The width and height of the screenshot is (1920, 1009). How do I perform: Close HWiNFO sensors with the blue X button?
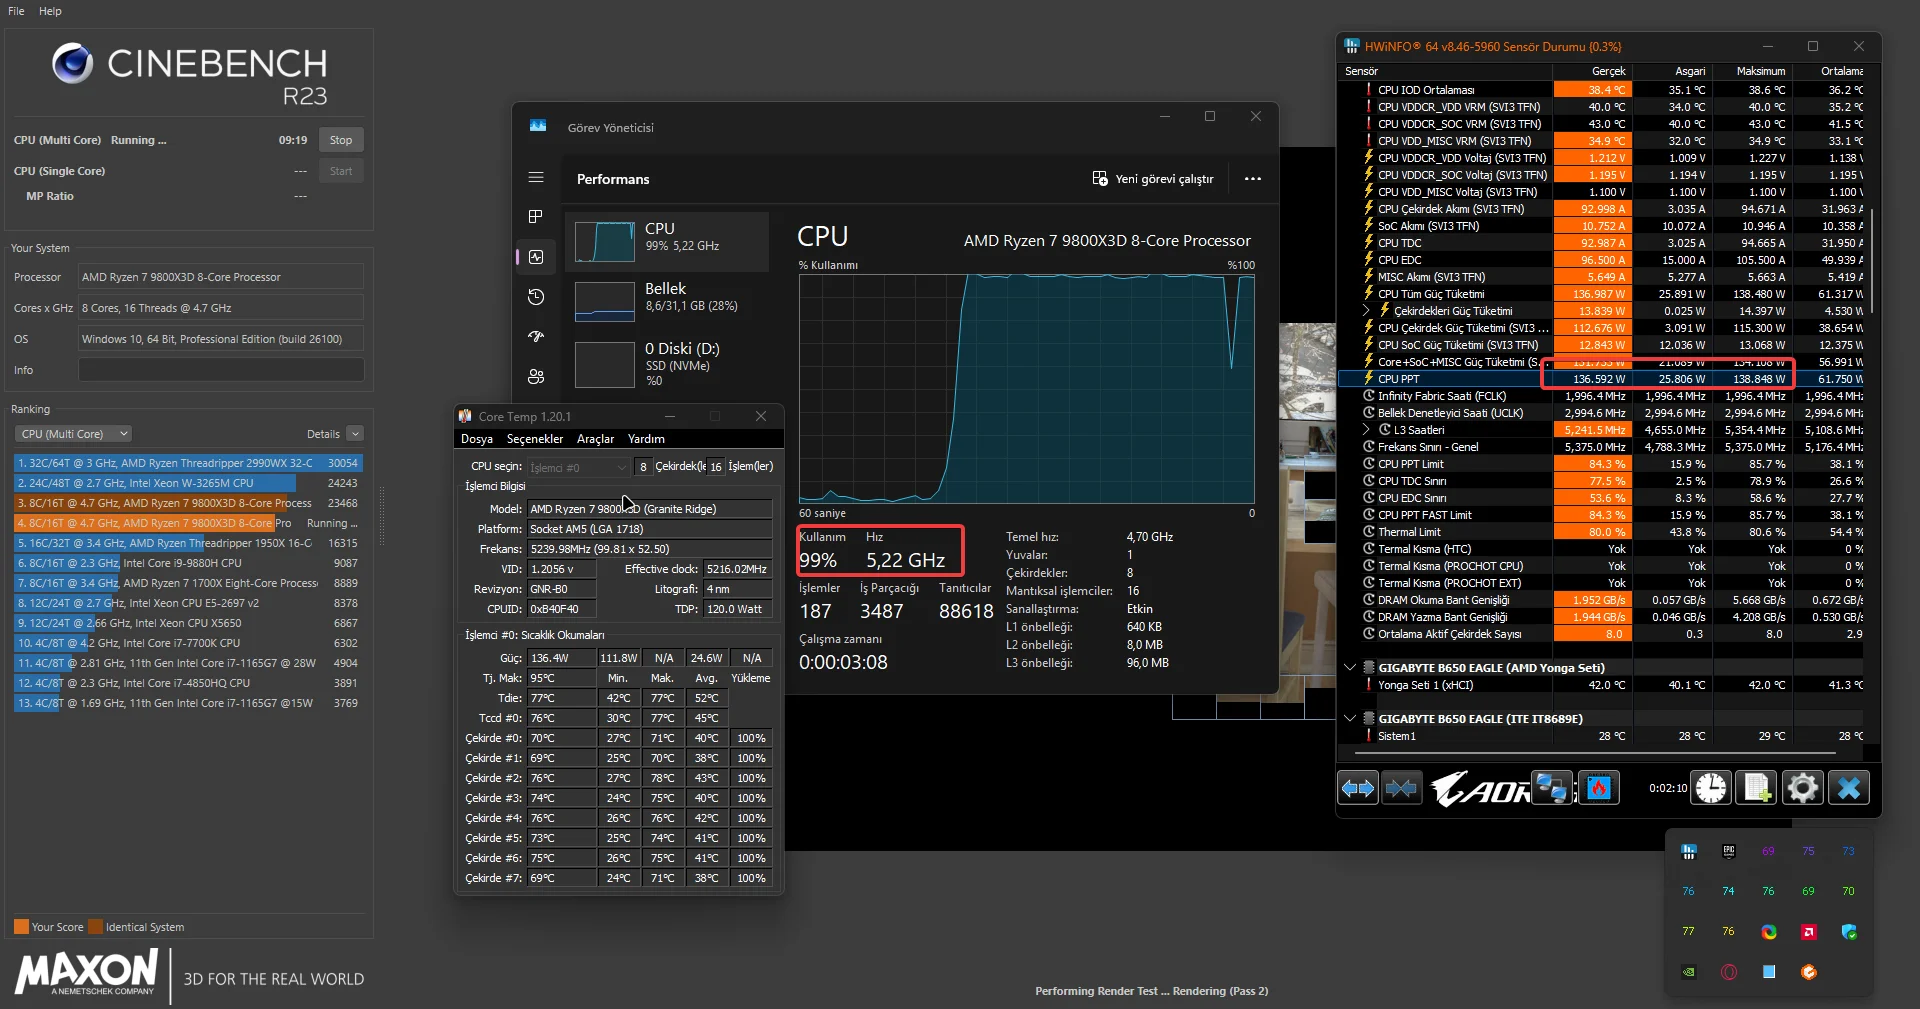pyautogui.click(x=1849, y=789)
